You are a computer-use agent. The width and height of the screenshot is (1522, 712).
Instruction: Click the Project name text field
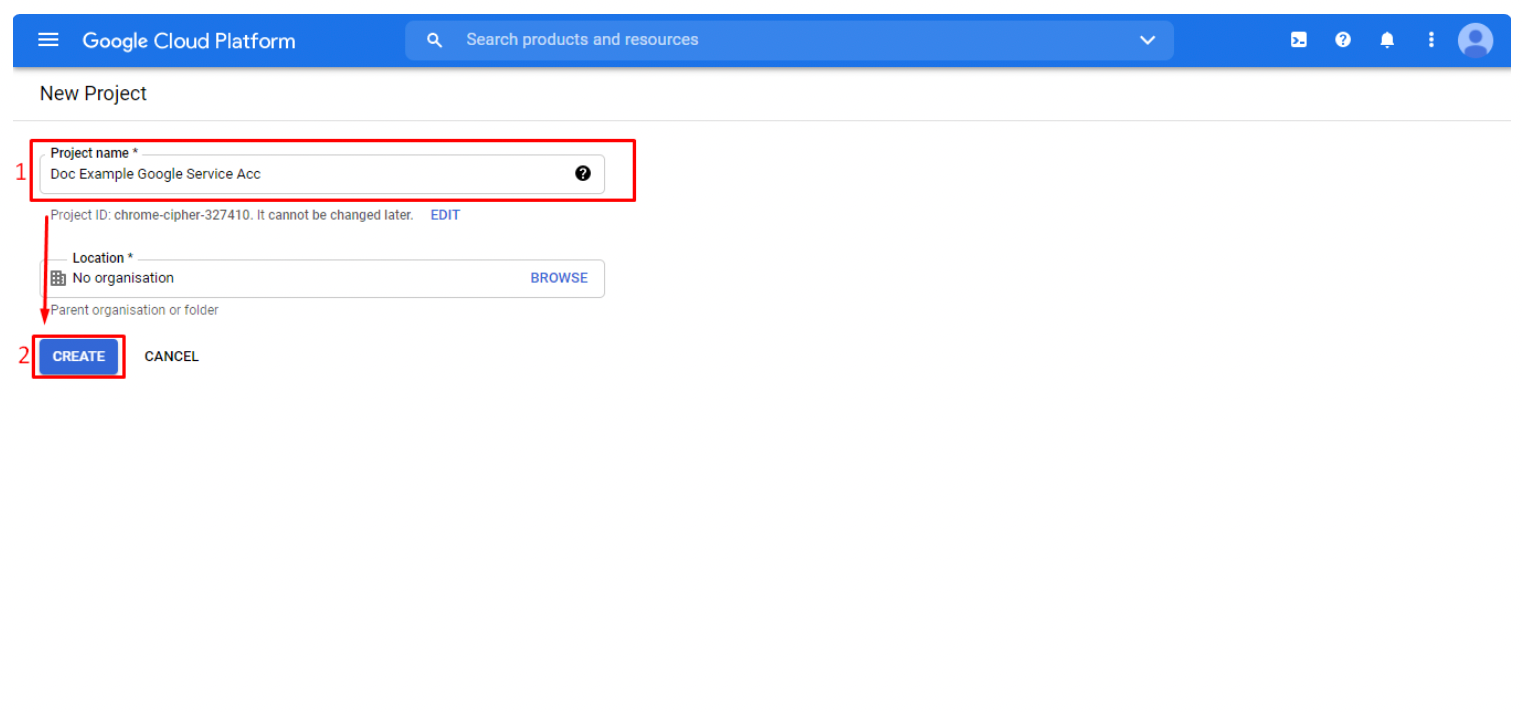click(x=322, y=174)
